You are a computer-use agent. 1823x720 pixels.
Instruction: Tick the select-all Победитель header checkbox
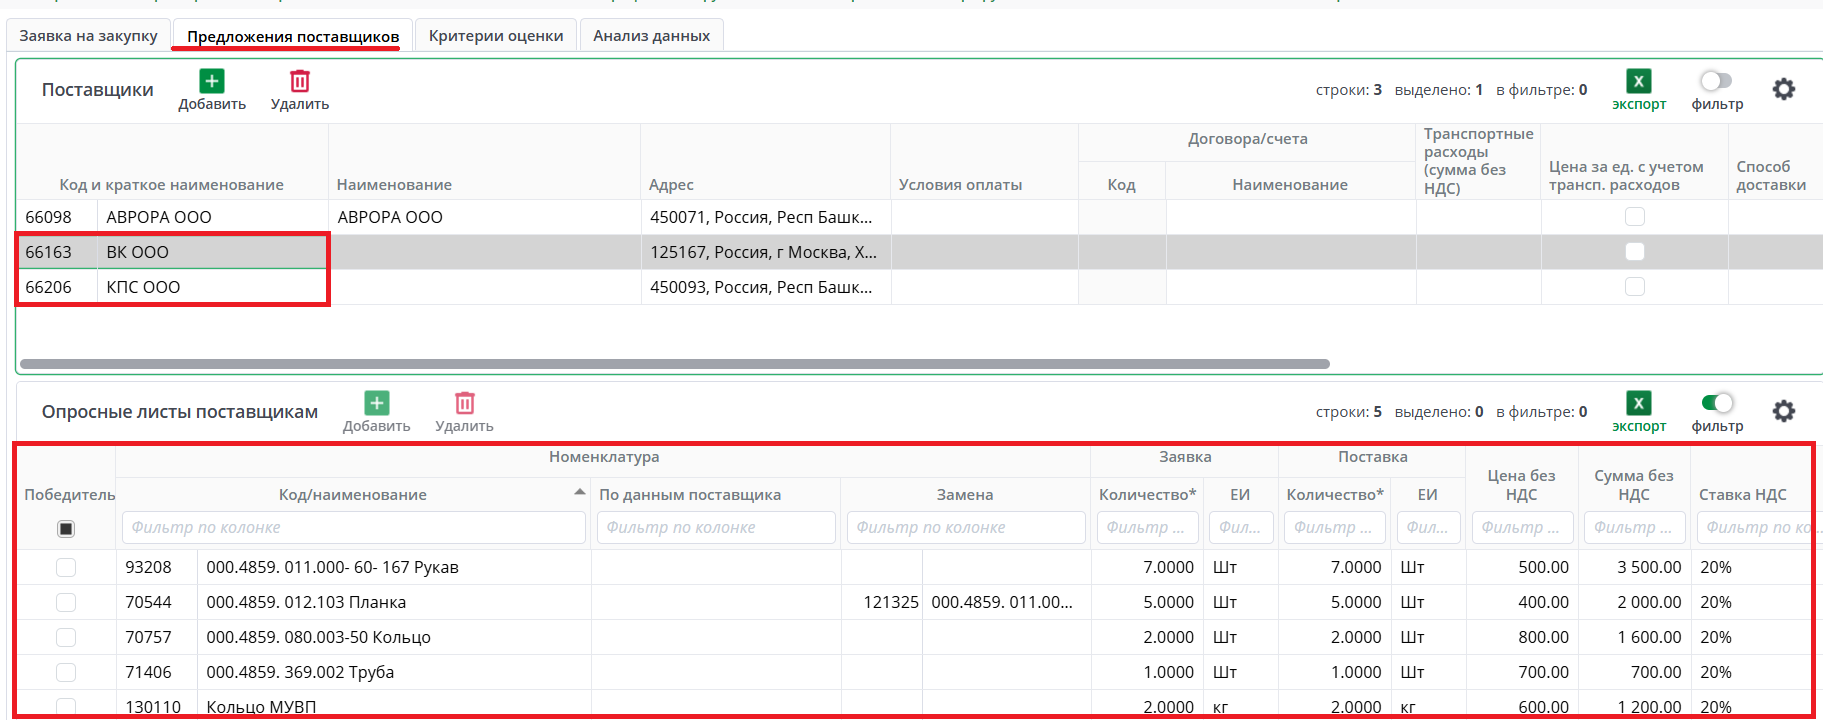tap(66, 529)
